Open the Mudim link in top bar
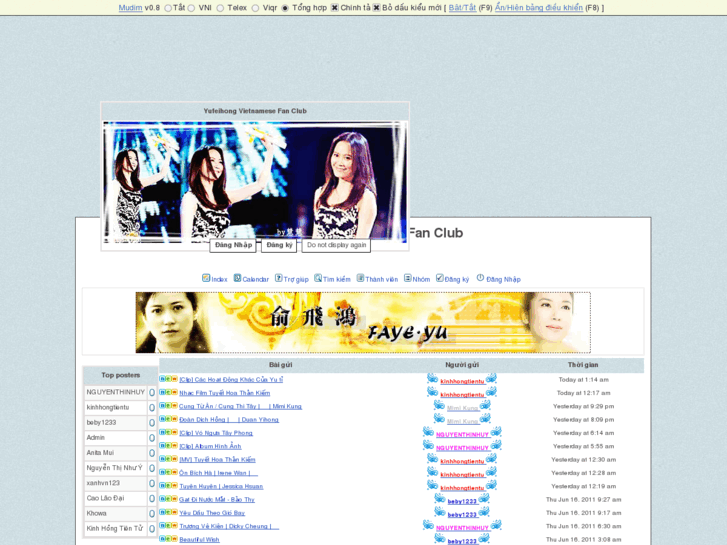 pos(130,8)
